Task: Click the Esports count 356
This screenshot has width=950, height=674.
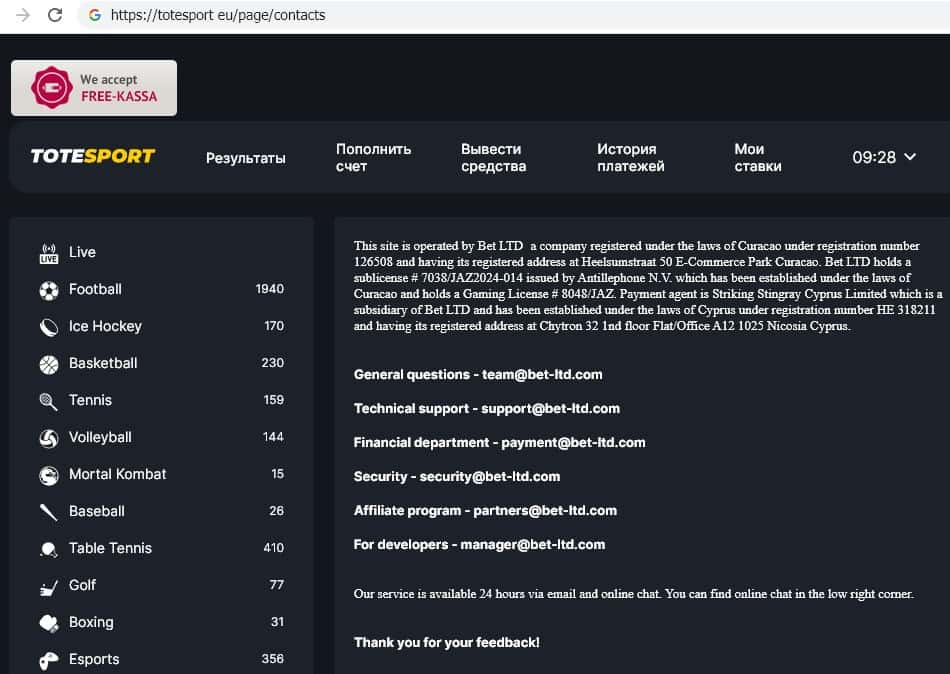Action: (x=273, y=659)
